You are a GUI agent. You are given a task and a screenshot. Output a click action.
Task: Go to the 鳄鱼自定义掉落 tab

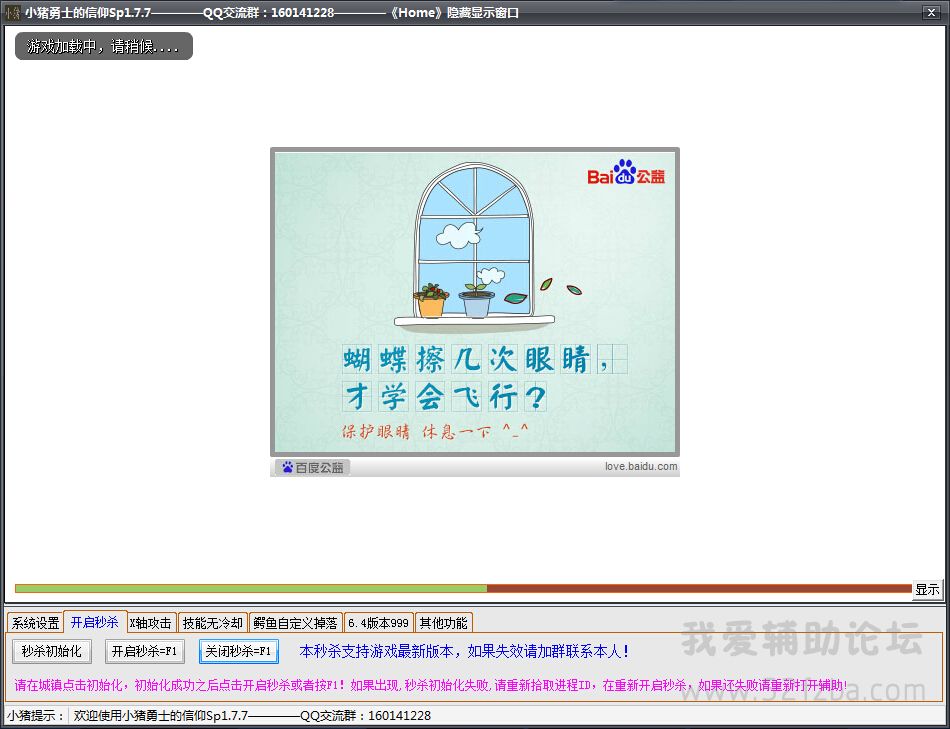(295, 623)
